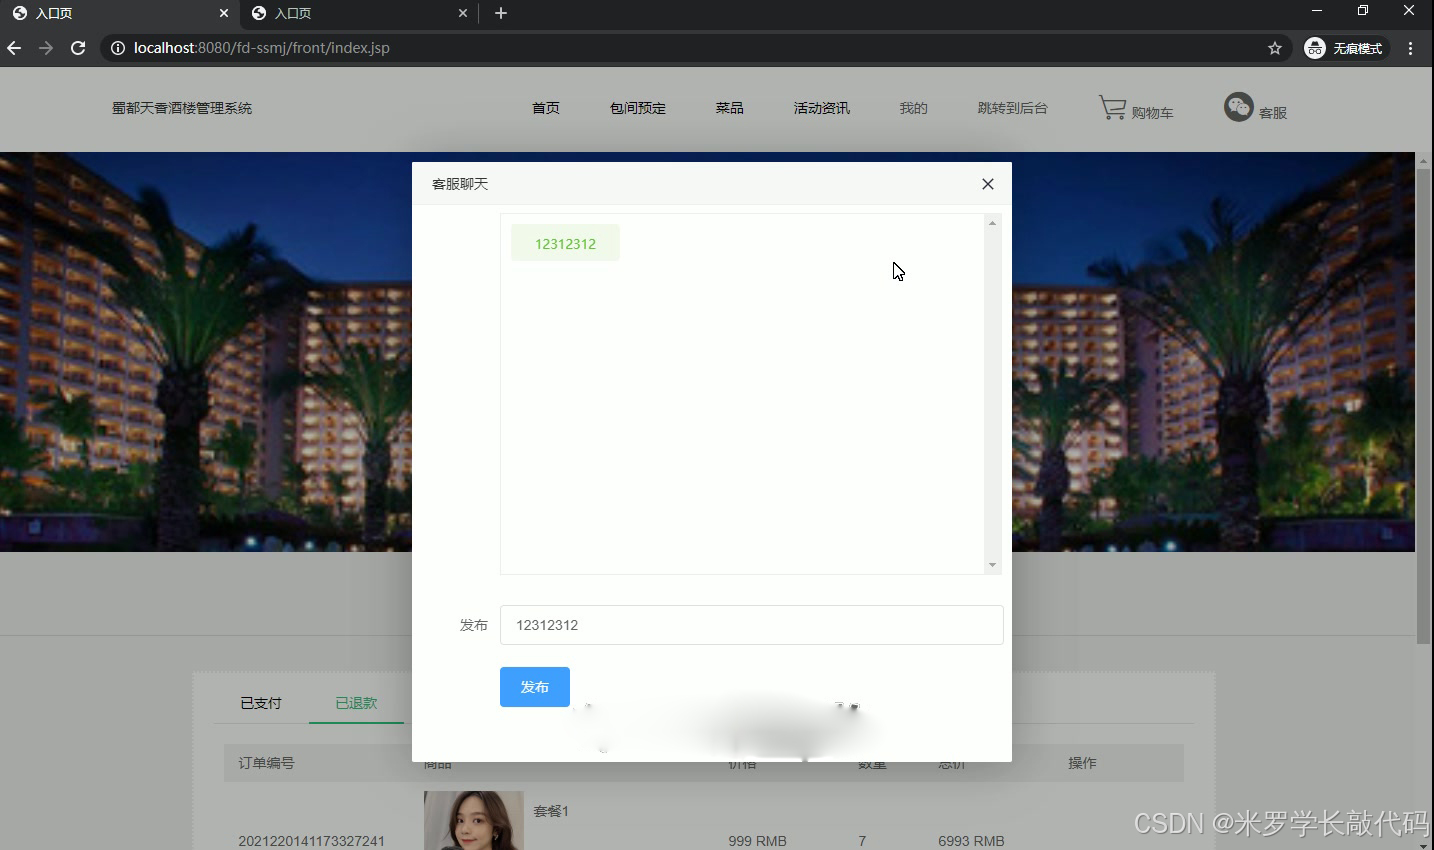The image size is (1434, 850).
Task: Close the 客服聊天 dialog
Action: point(987,184)
